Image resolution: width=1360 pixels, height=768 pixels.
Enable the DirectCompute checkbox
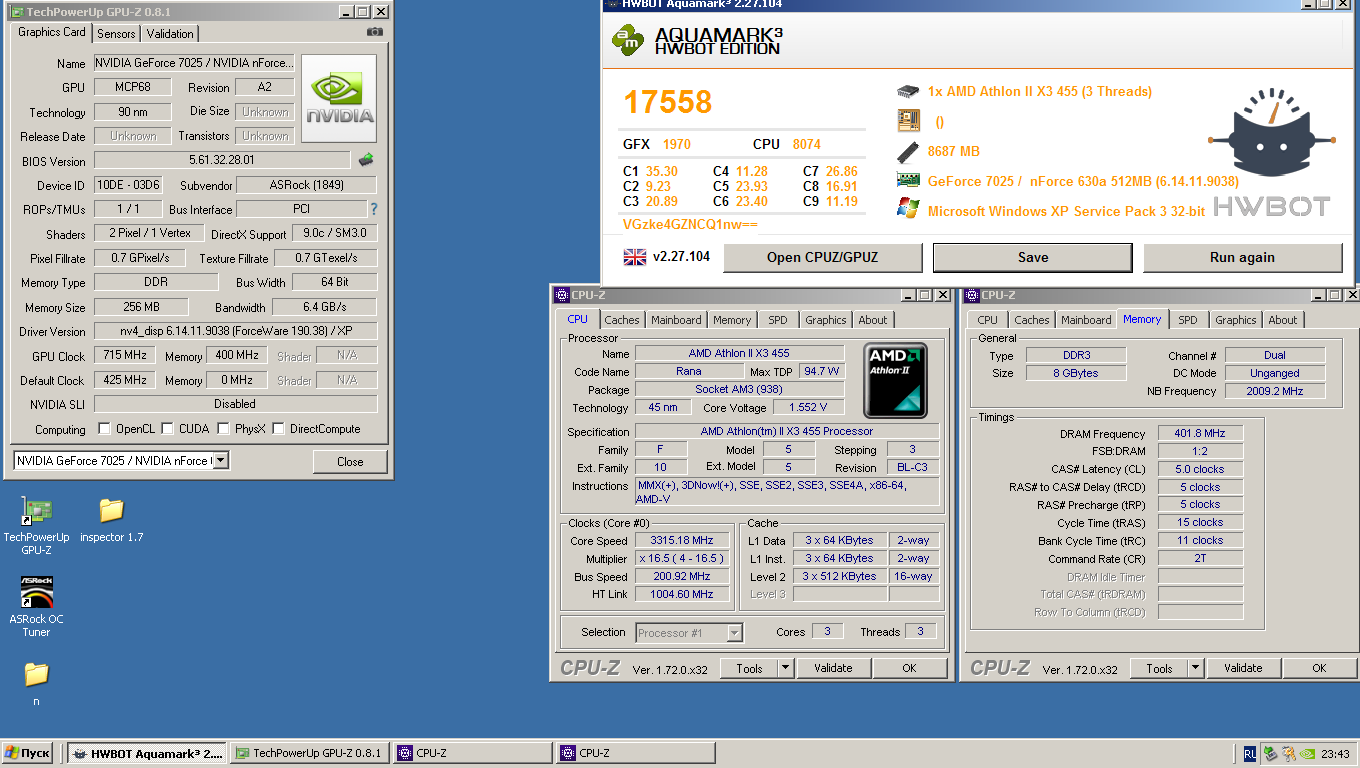(279, 429)
